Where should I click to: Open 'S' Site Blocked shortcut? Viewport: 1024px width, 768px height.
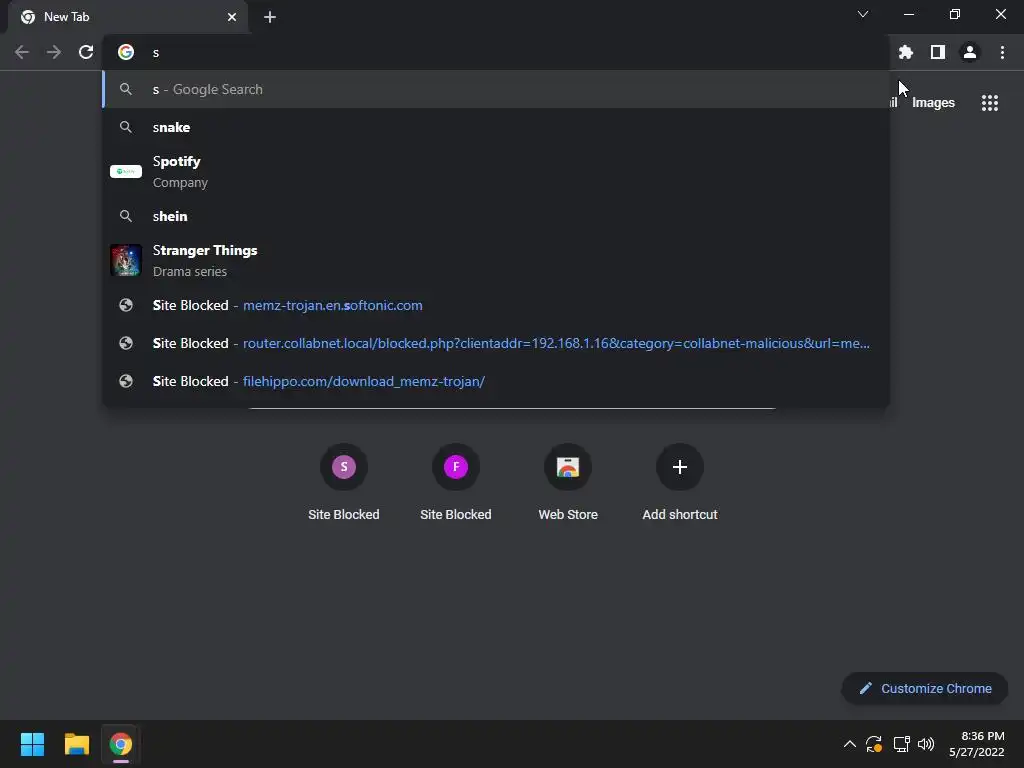[344, 483]
